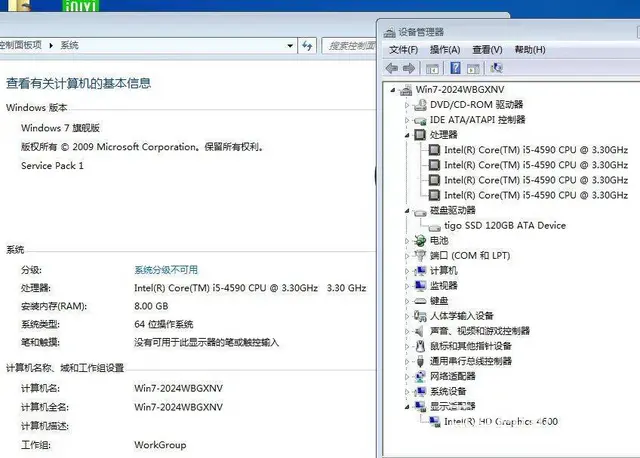Click the scan for hardware changes icon
The height and width of the screenshot is (458, 640).
[x=496, y=68]
